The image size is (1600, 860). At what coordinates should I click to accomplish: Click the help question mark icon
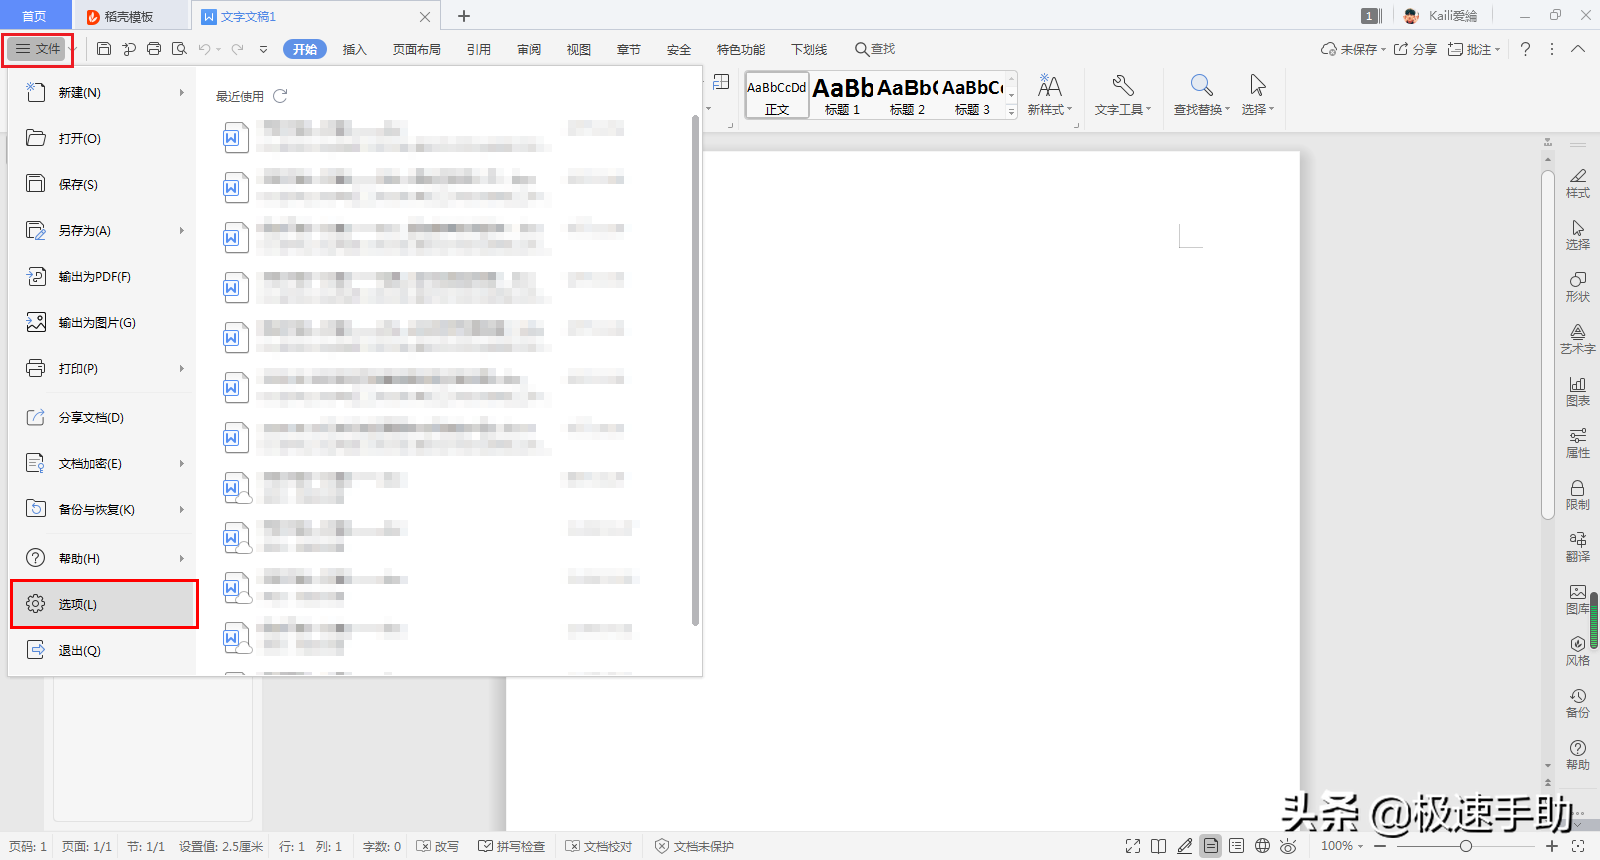click(x=1525, y=49)
